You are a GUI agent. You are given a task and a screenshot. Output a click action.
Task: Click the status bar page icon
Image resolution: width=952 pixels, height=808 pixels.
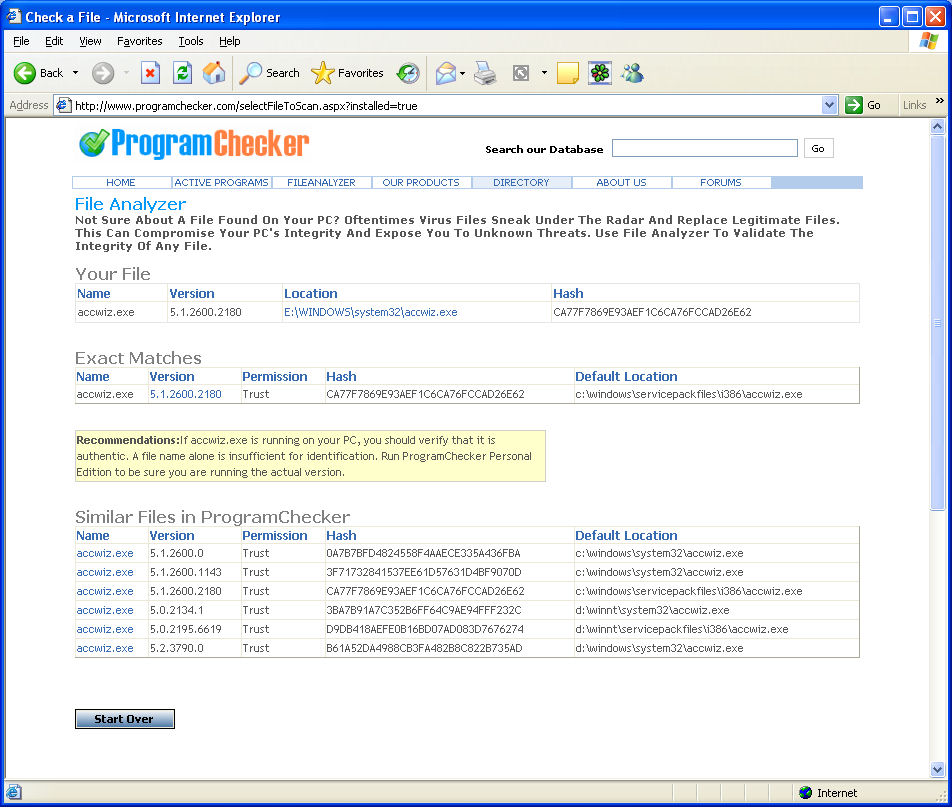click(x=13, y=792)
